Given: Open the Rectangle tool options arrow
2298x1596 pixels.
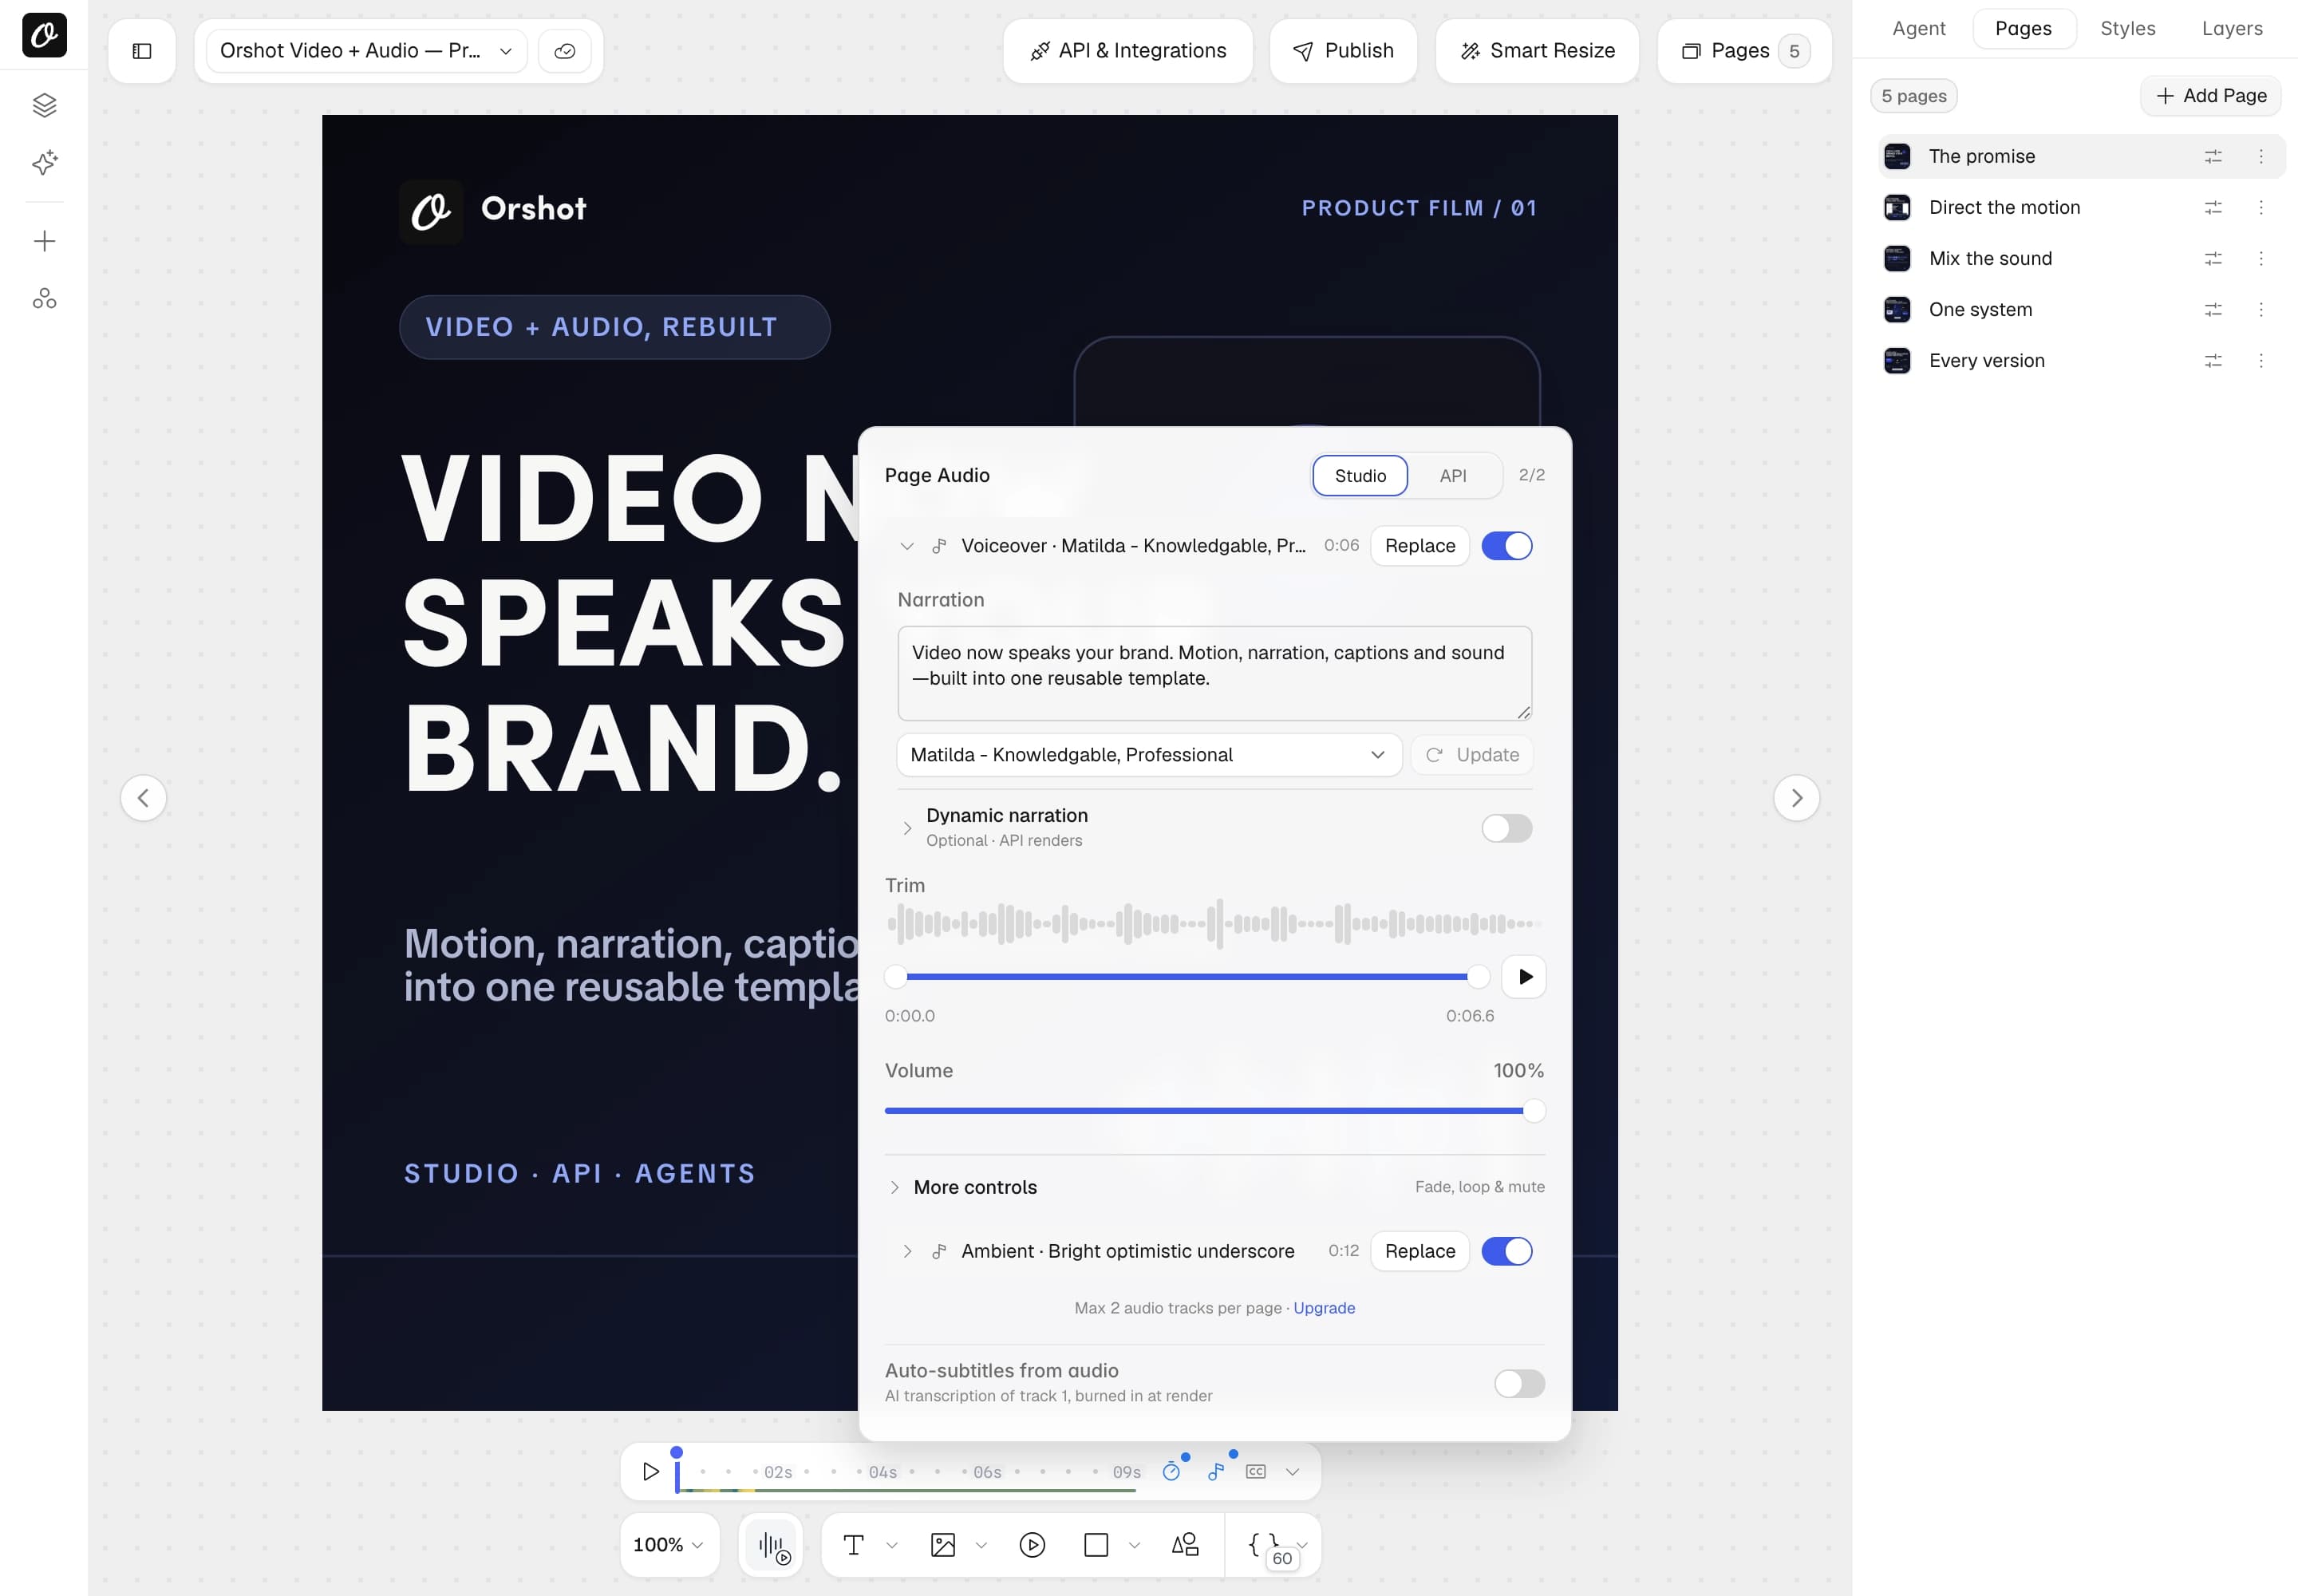Looking at the screenshot, I should point(1134,1546).
